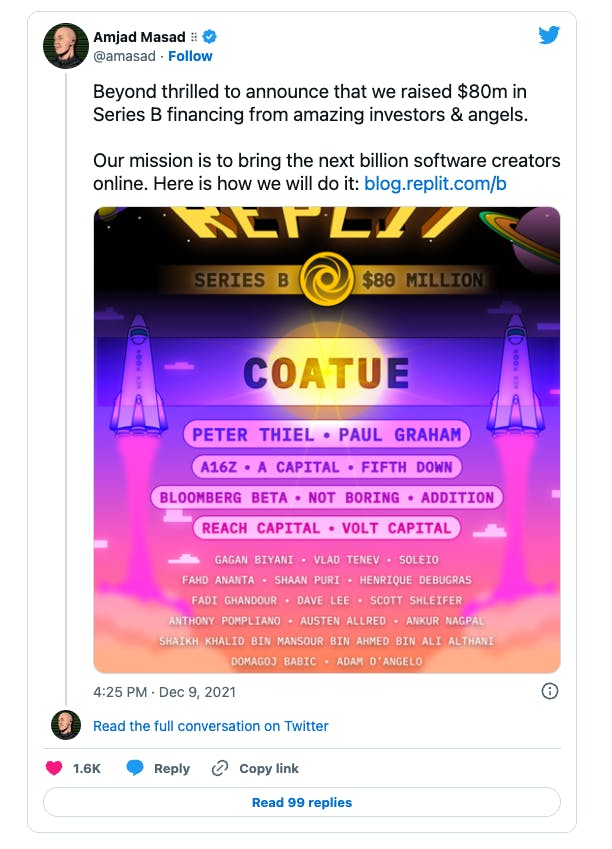Open the blog.replit.com/b link
The height and width of the screenshot is (849, 612).
tap(436, 184)
